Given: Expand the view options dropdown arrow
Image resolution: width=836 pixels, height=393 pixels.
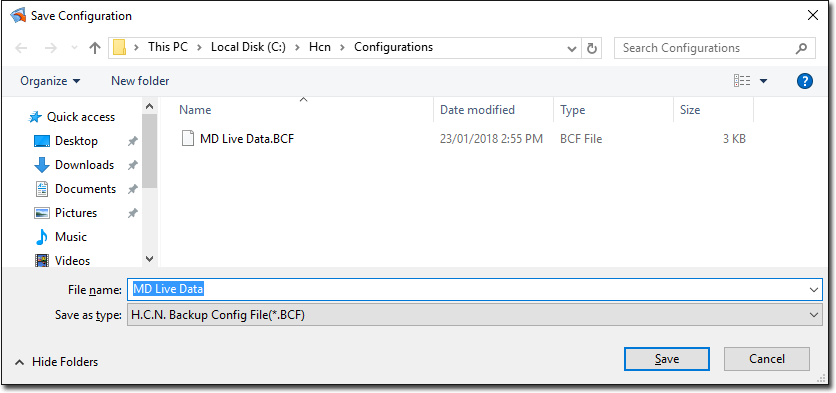Looking at the screenshot, I should pyautogui.click(x=763, y=81).
